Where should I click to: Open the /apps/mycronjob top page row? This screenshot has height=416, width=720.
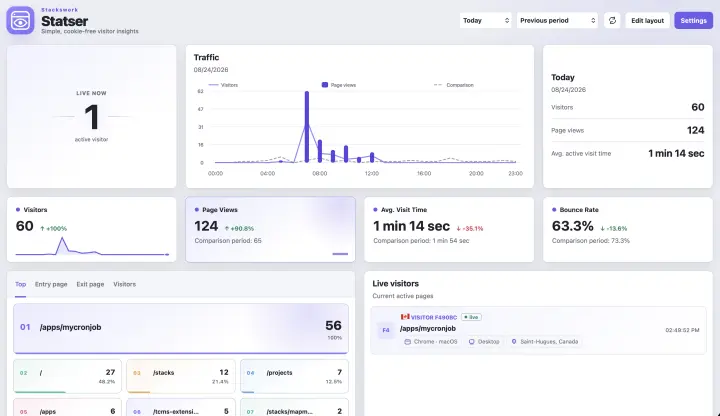coord(181,329)
